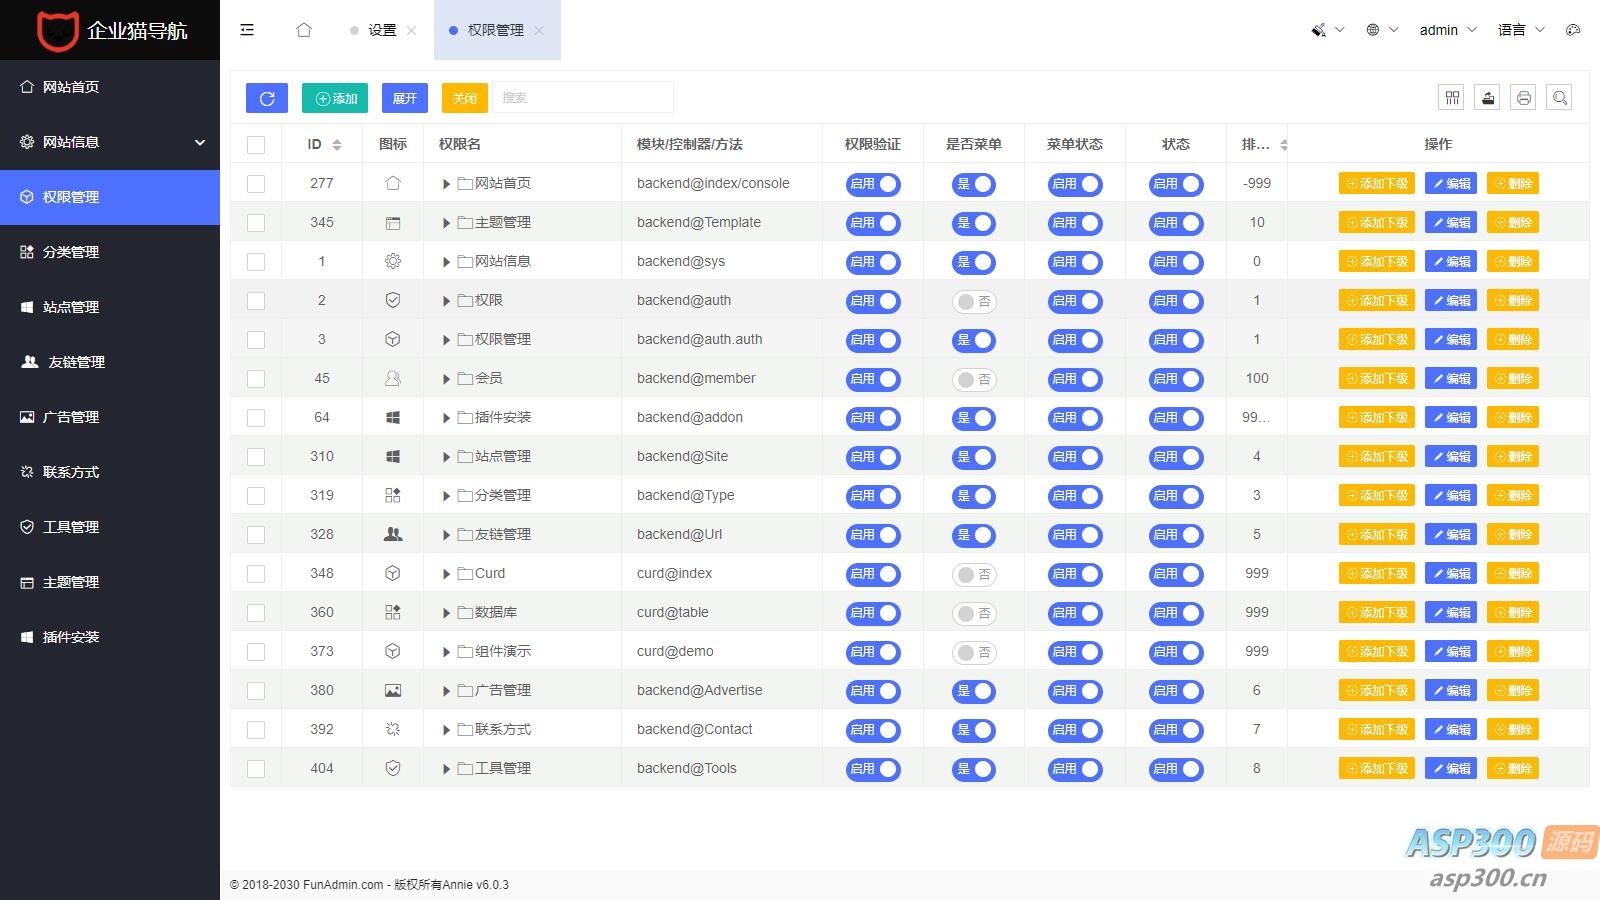Open the theme palette icon at top right
This screenshot has width=1600, height=900.
point(1573,30)
